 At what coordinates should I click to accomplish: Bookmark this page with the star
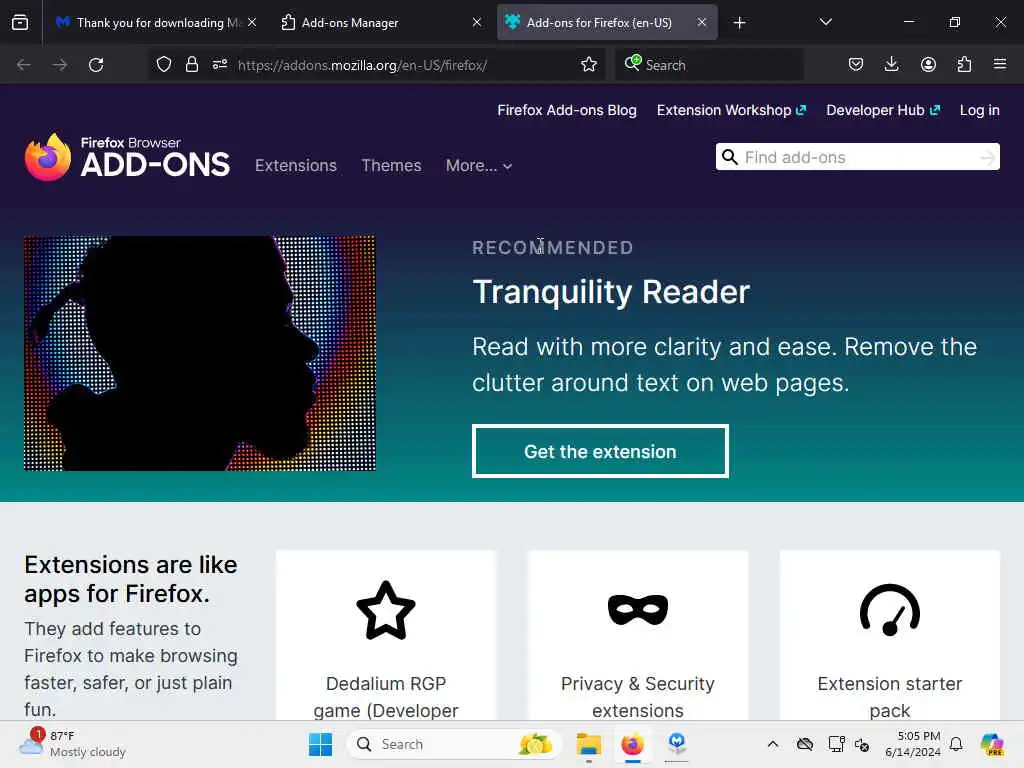click(588, 64)
